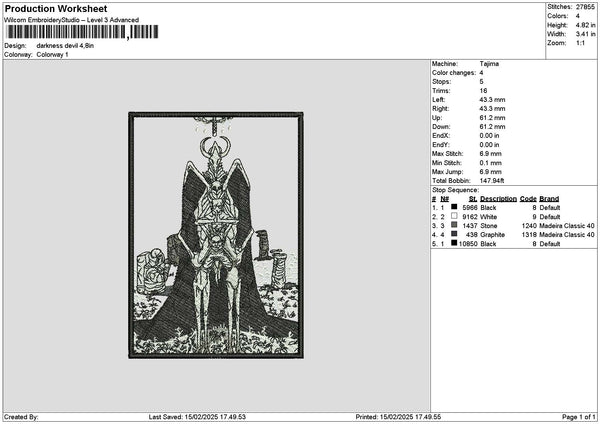600x424 pixels.
Task: Click the "N#" column header
Action: point(445,199)
